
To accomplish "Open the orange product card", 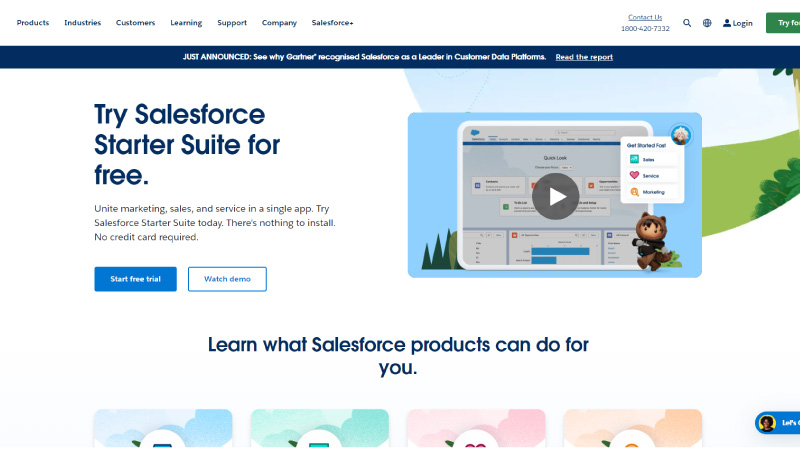I will click(633, 429).
